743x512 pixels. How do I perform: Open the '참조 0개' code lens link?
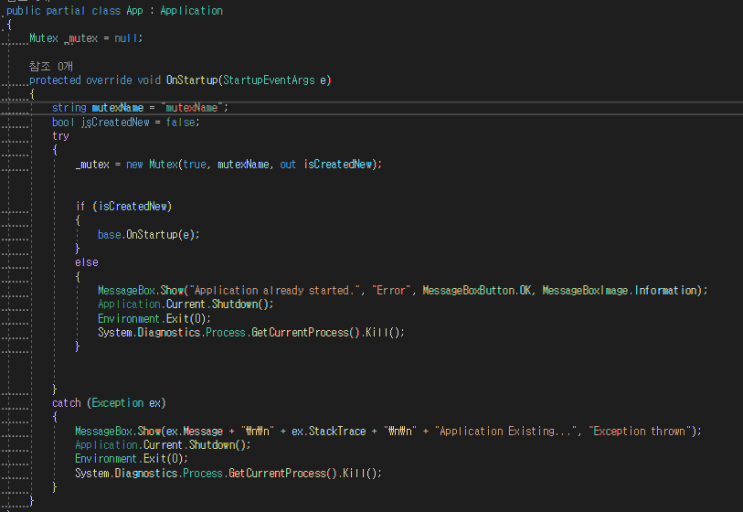point(51,66)
